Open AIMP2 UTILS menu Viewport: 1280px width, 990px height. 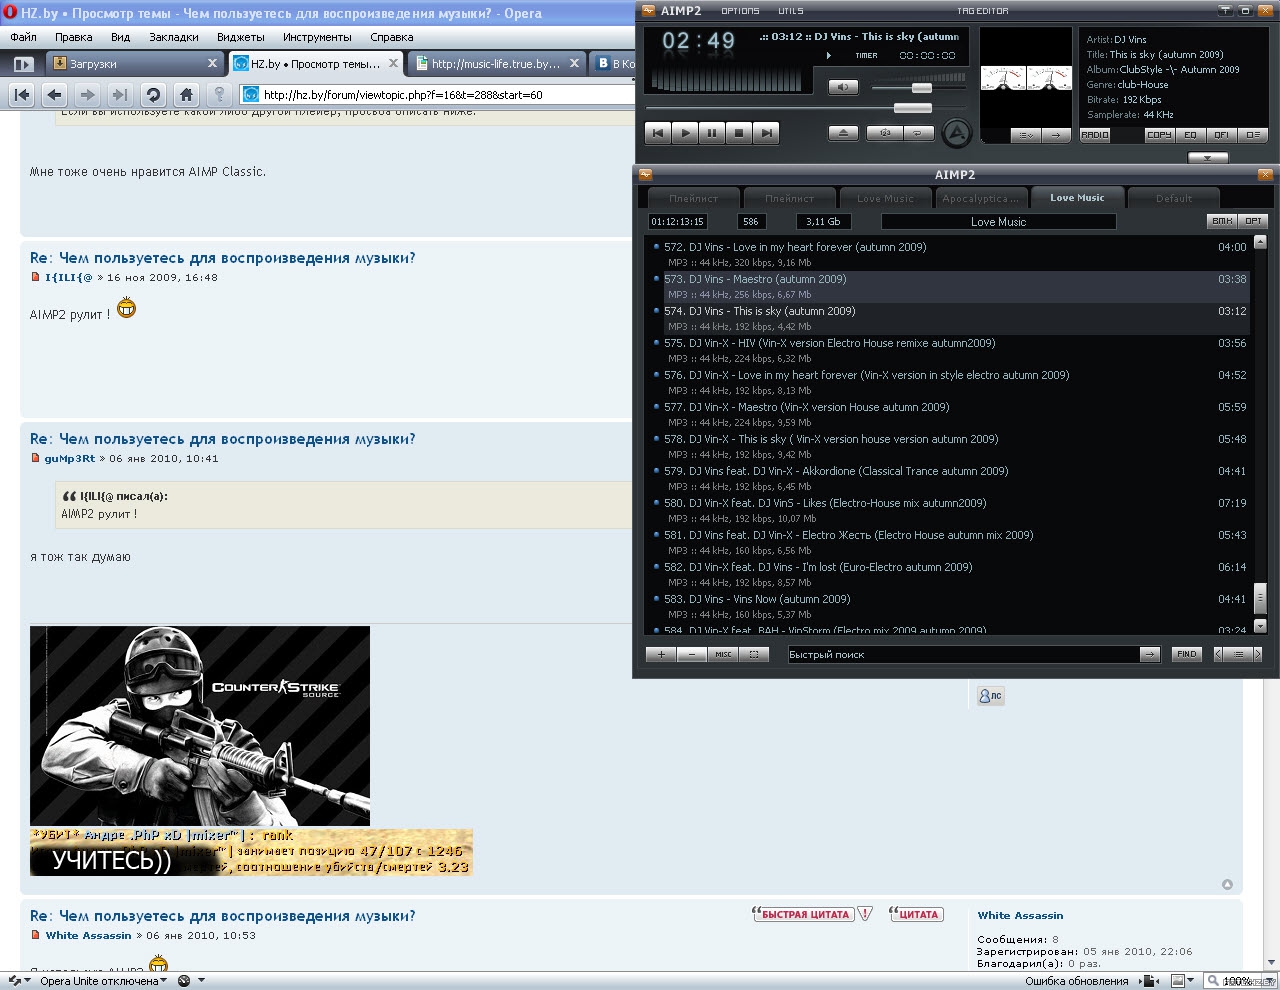coord(791,11)
